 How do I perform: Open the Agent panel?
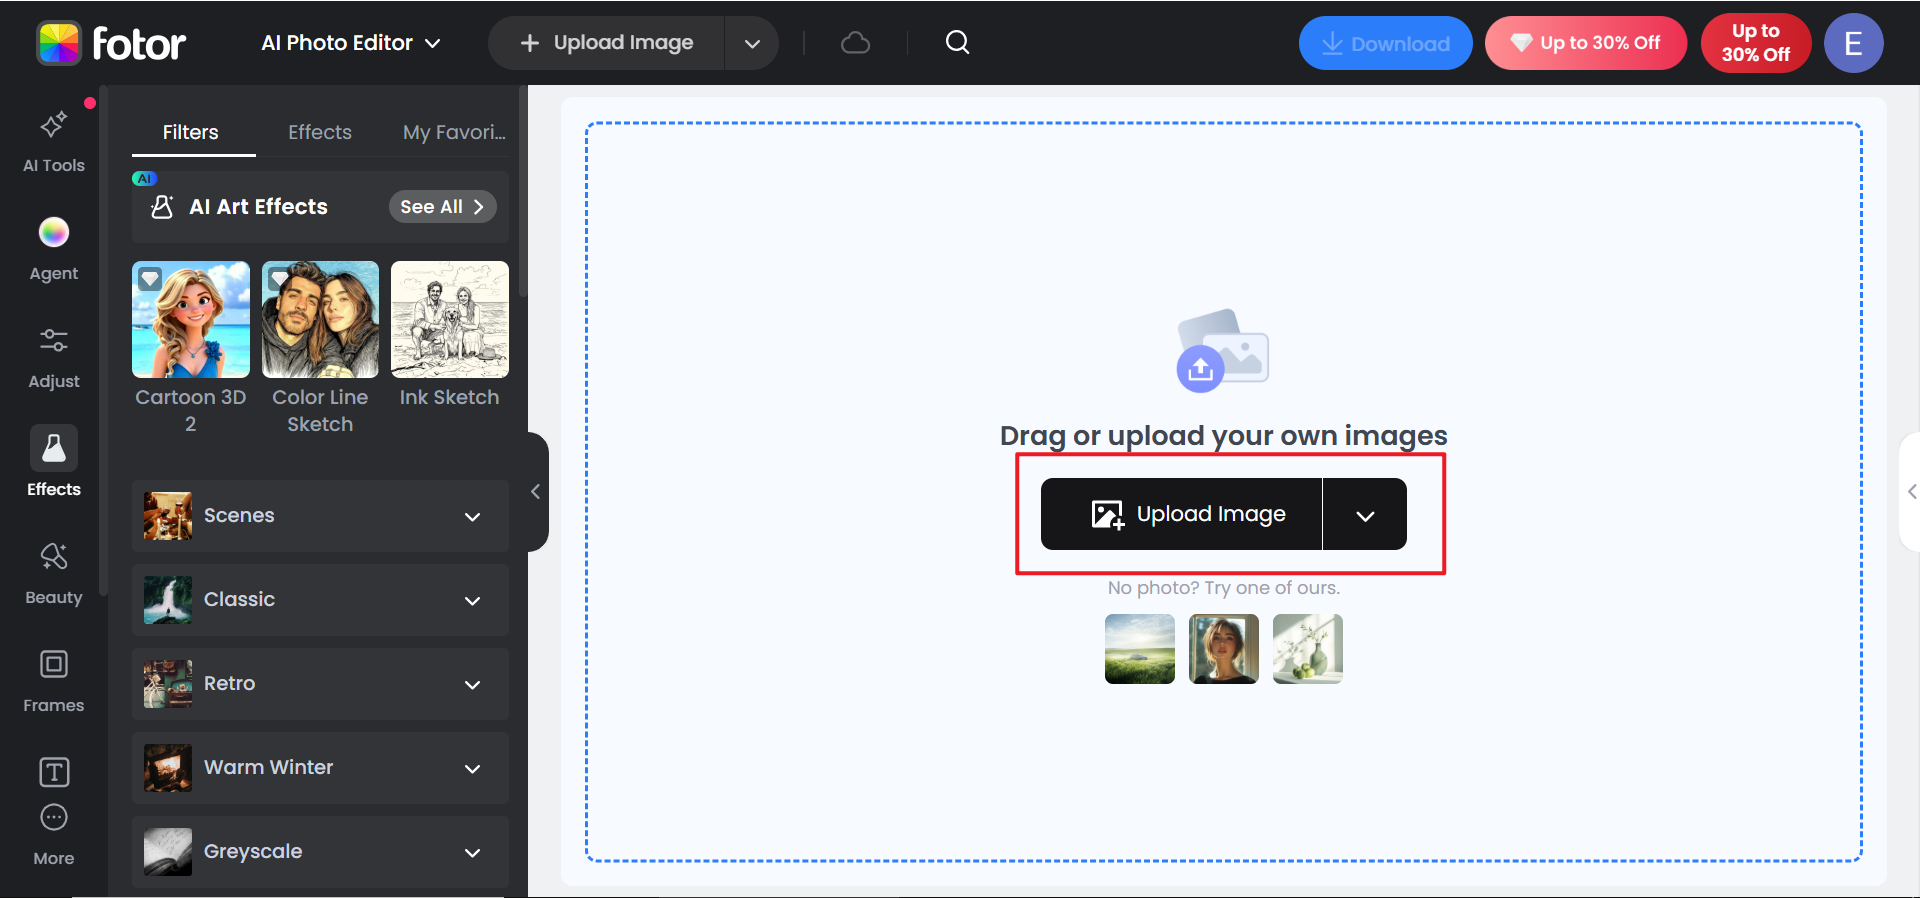[54, 249]
